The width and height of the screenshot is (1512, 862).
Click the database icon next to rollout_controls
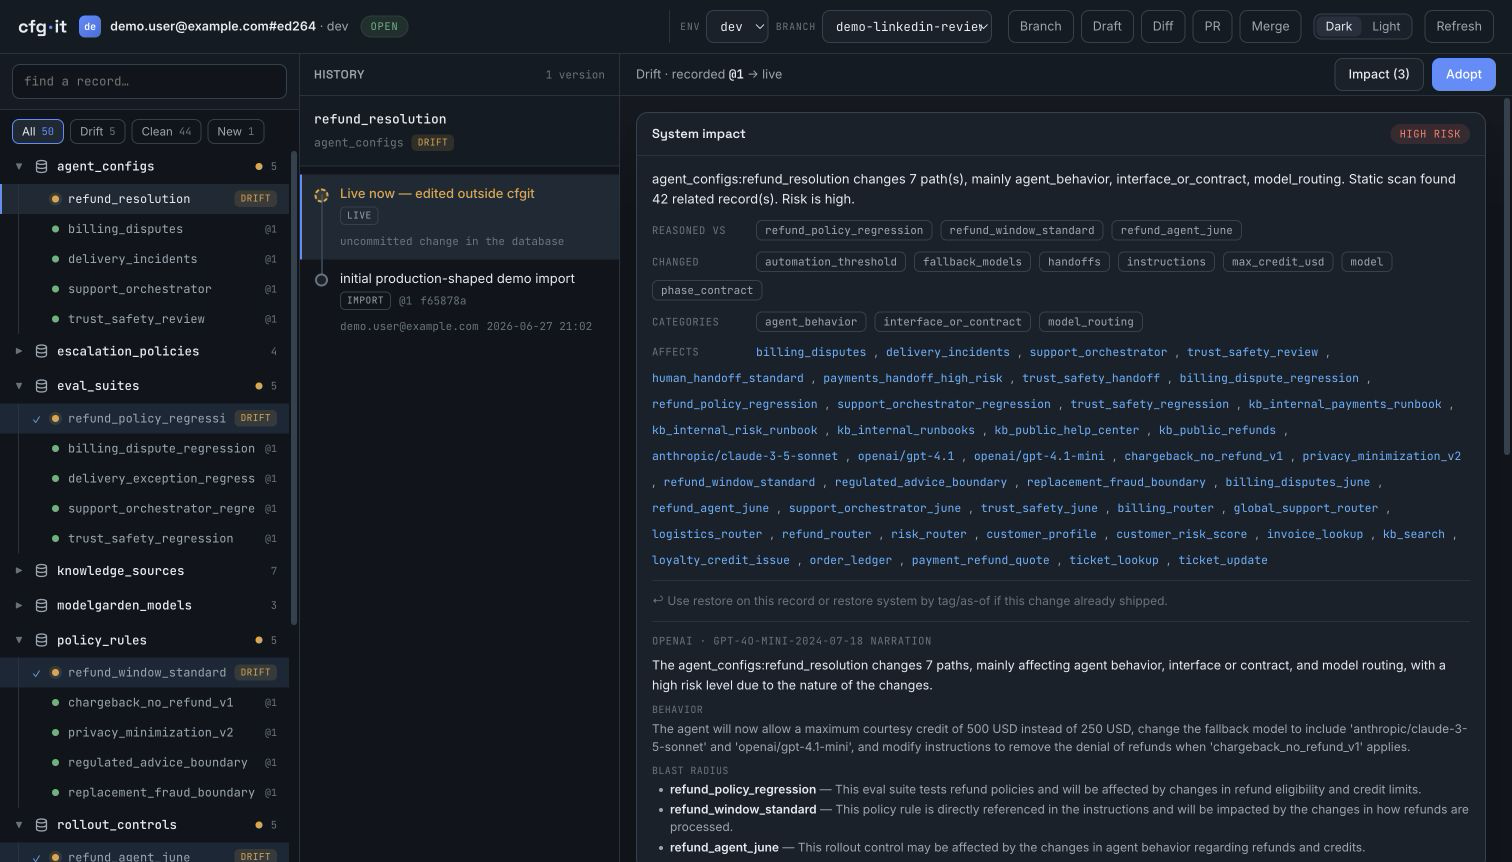[x=41, y=825]
